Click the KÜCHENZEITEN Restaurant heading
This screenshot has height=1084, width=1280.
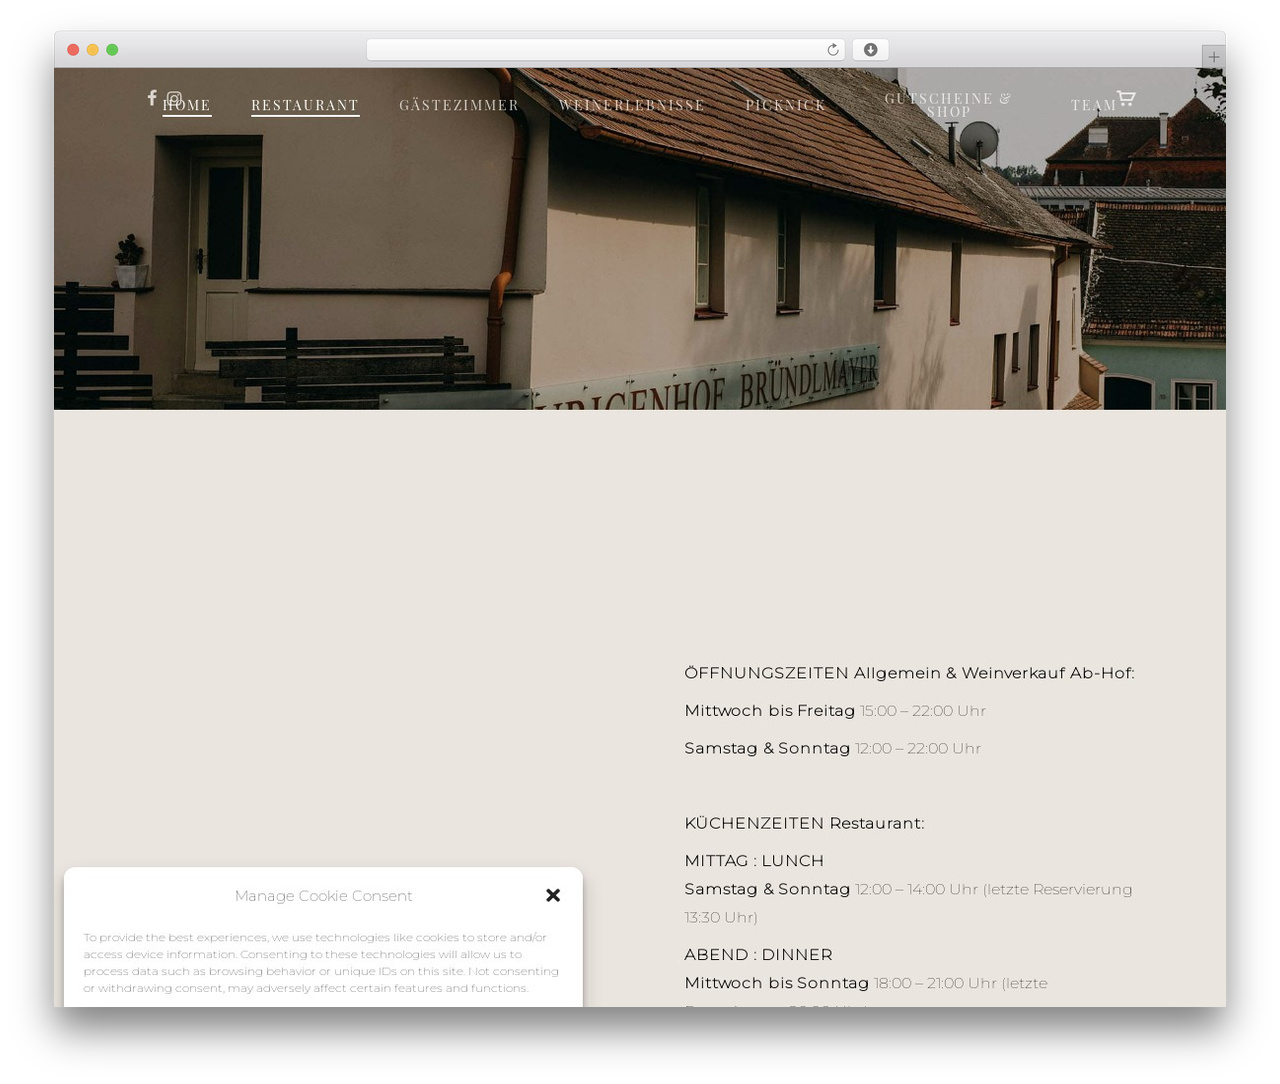(805, 823)
